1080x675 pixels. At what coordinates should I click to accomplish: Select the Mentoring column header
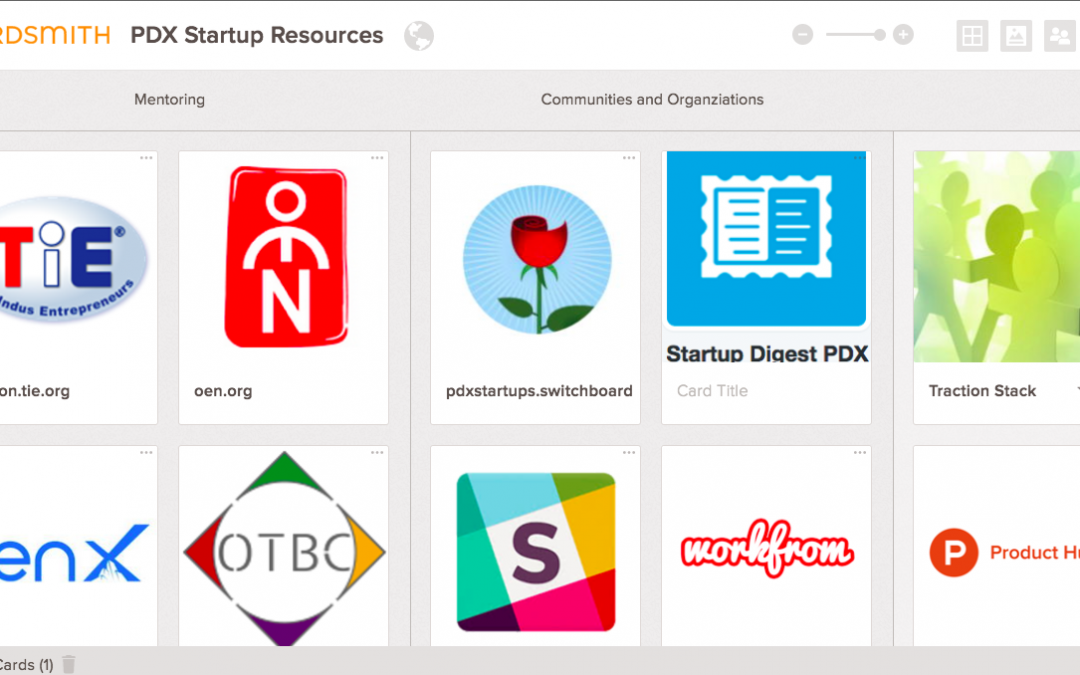(169, 100)
